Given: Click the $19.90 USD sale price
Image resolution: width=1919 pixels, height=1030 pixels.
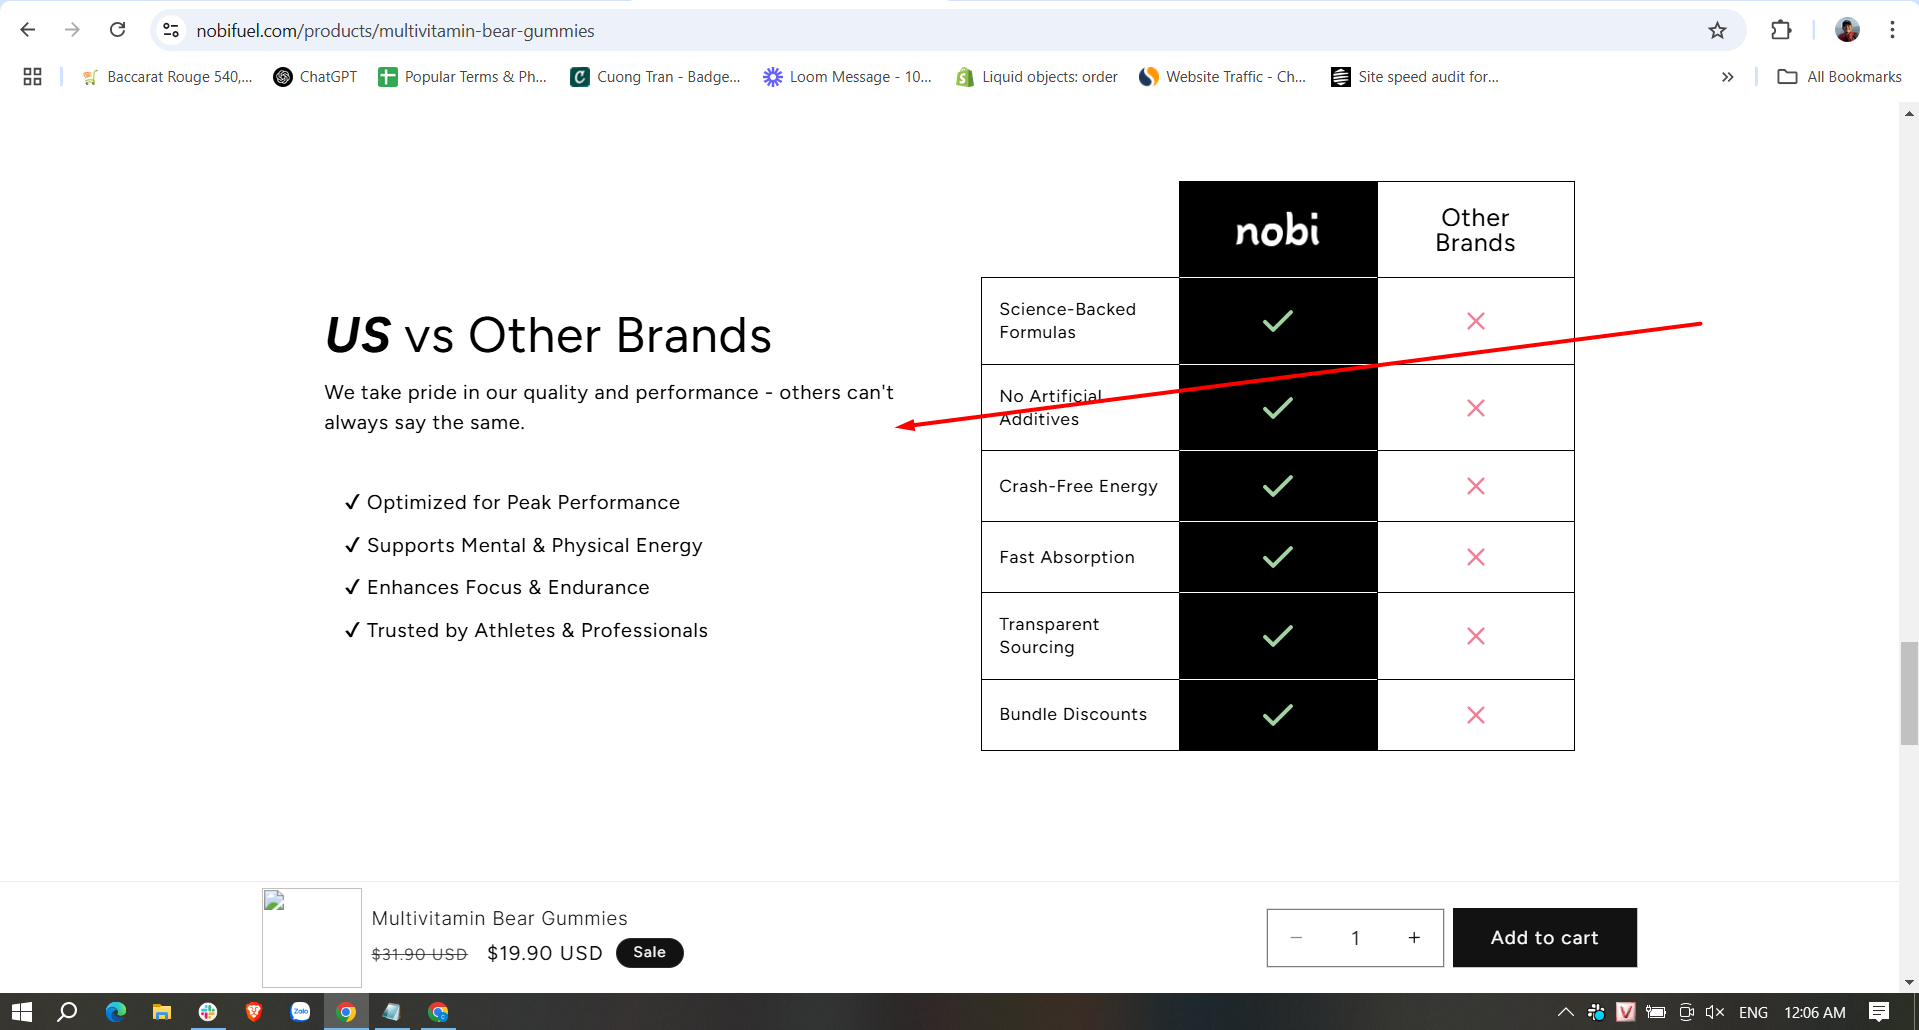Looking at the screenshot, I should 545,953.
